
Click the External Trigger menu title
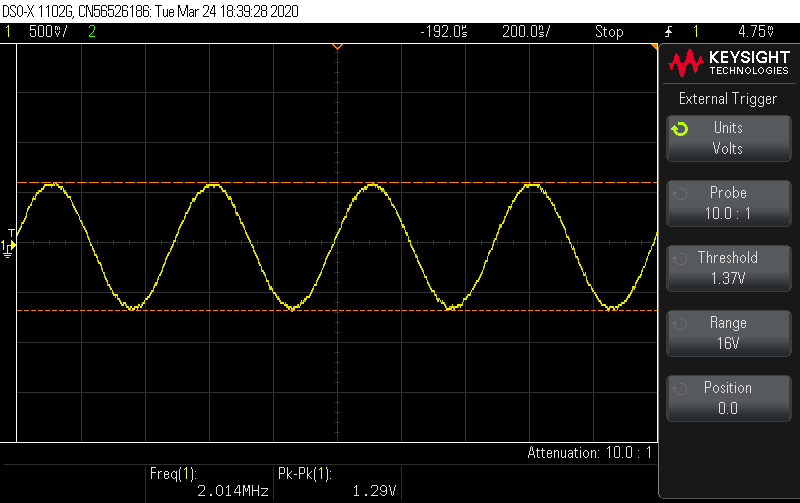(x=728, y=98)
